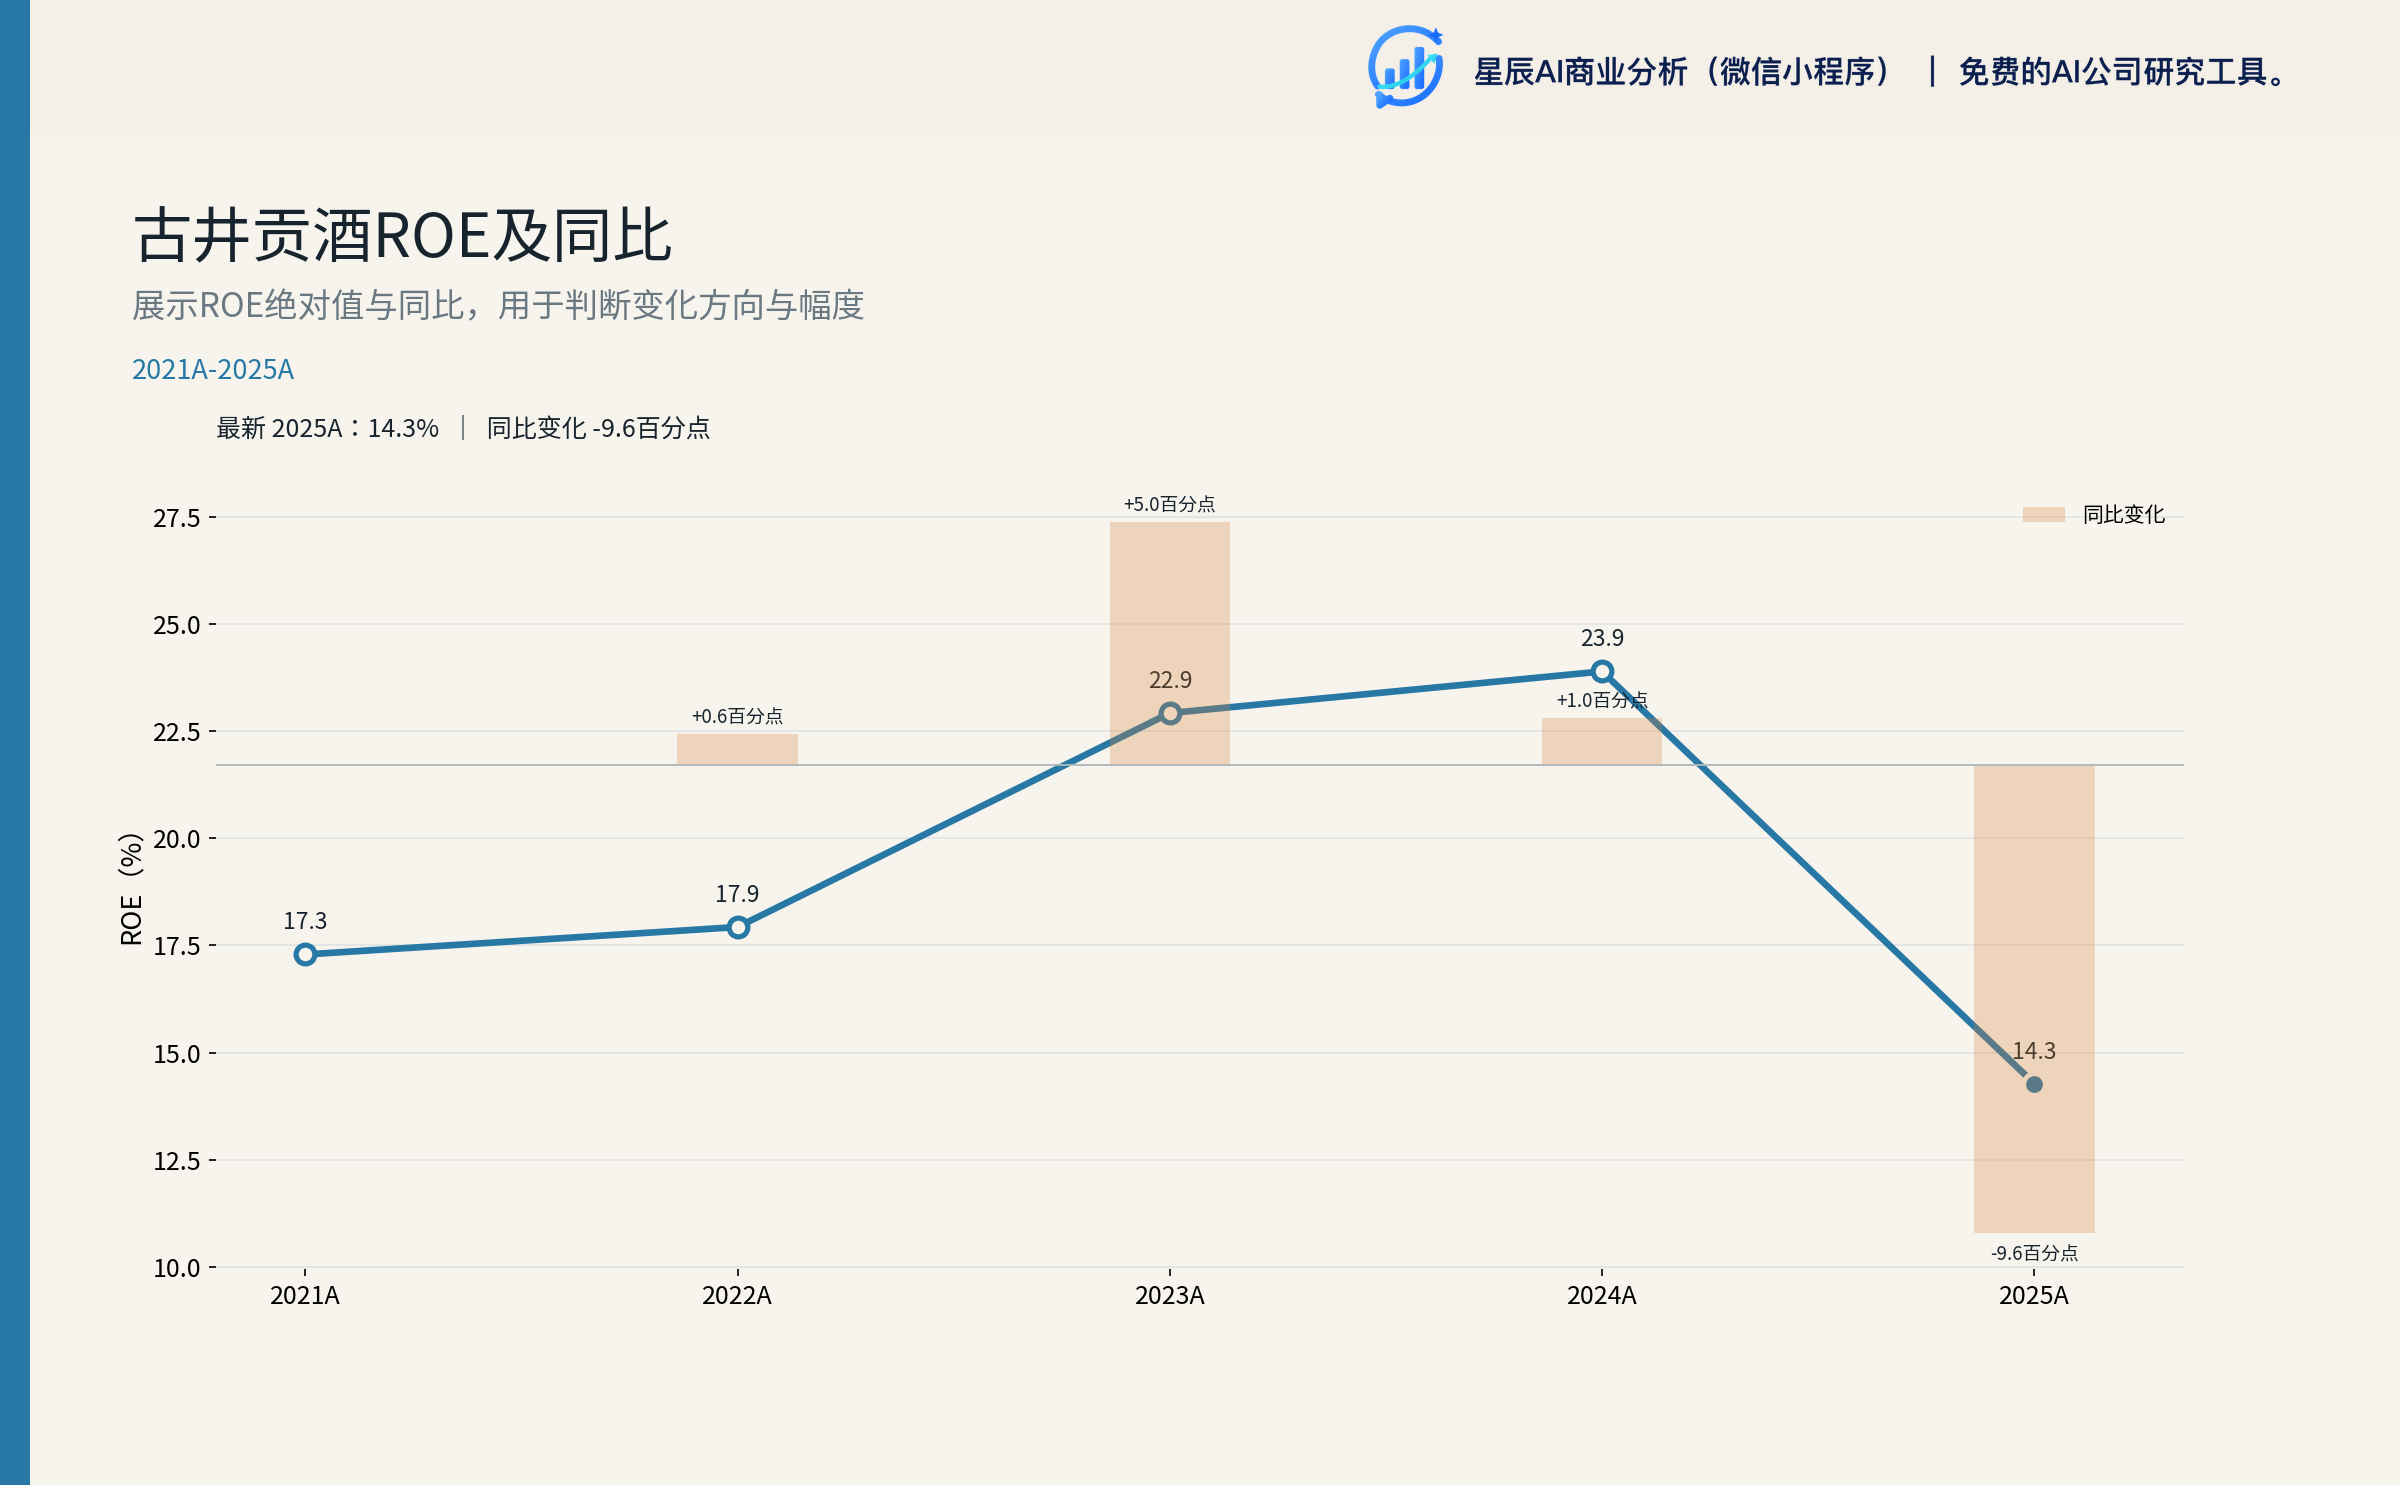Click the 12.5 y-axis tick label
The image size is (2400, 1485).
click(x=177, y=1161)
